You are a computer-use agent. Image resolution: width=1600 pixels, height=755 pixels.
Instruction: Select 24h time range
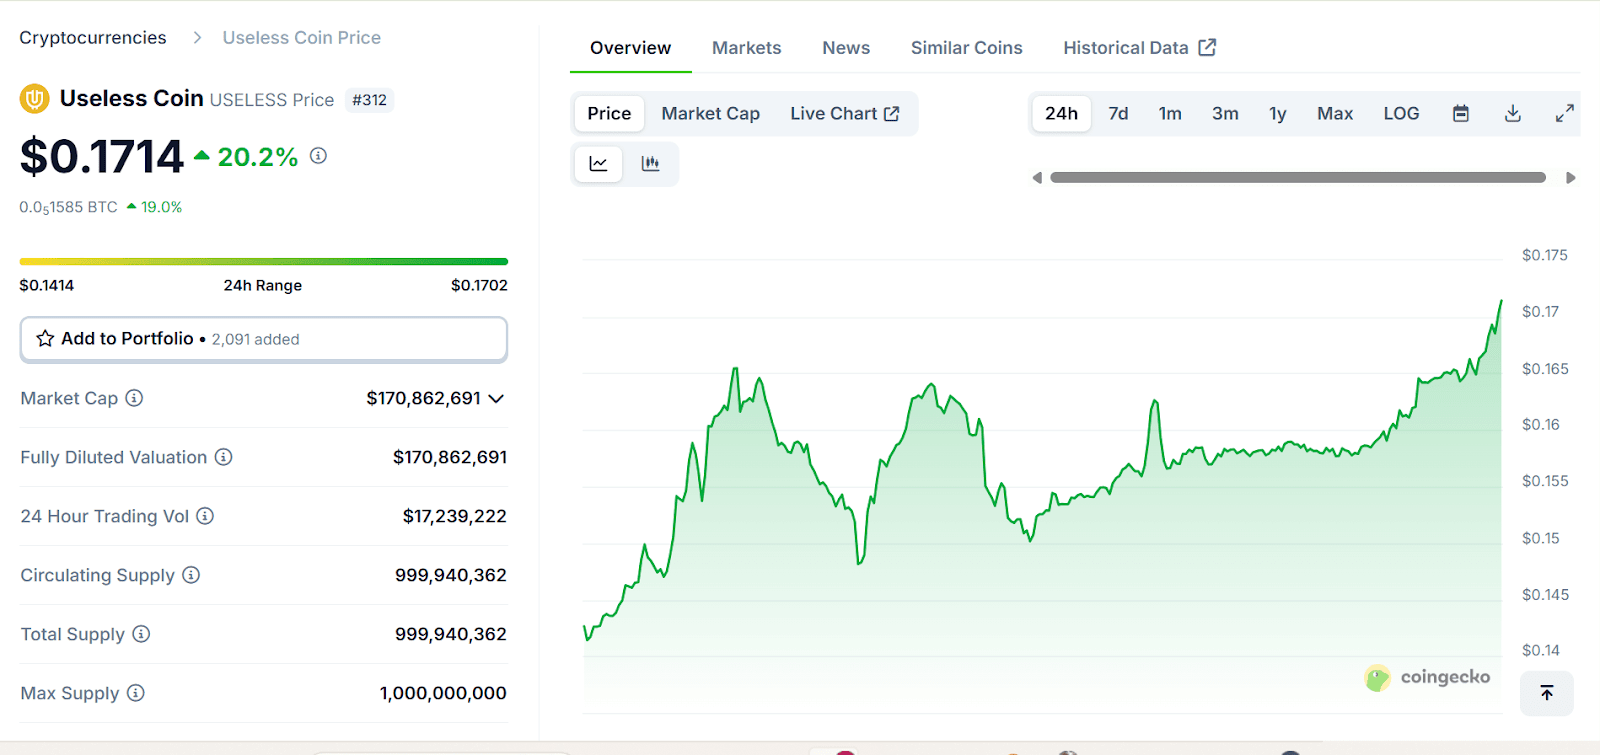pos(1061,114)
